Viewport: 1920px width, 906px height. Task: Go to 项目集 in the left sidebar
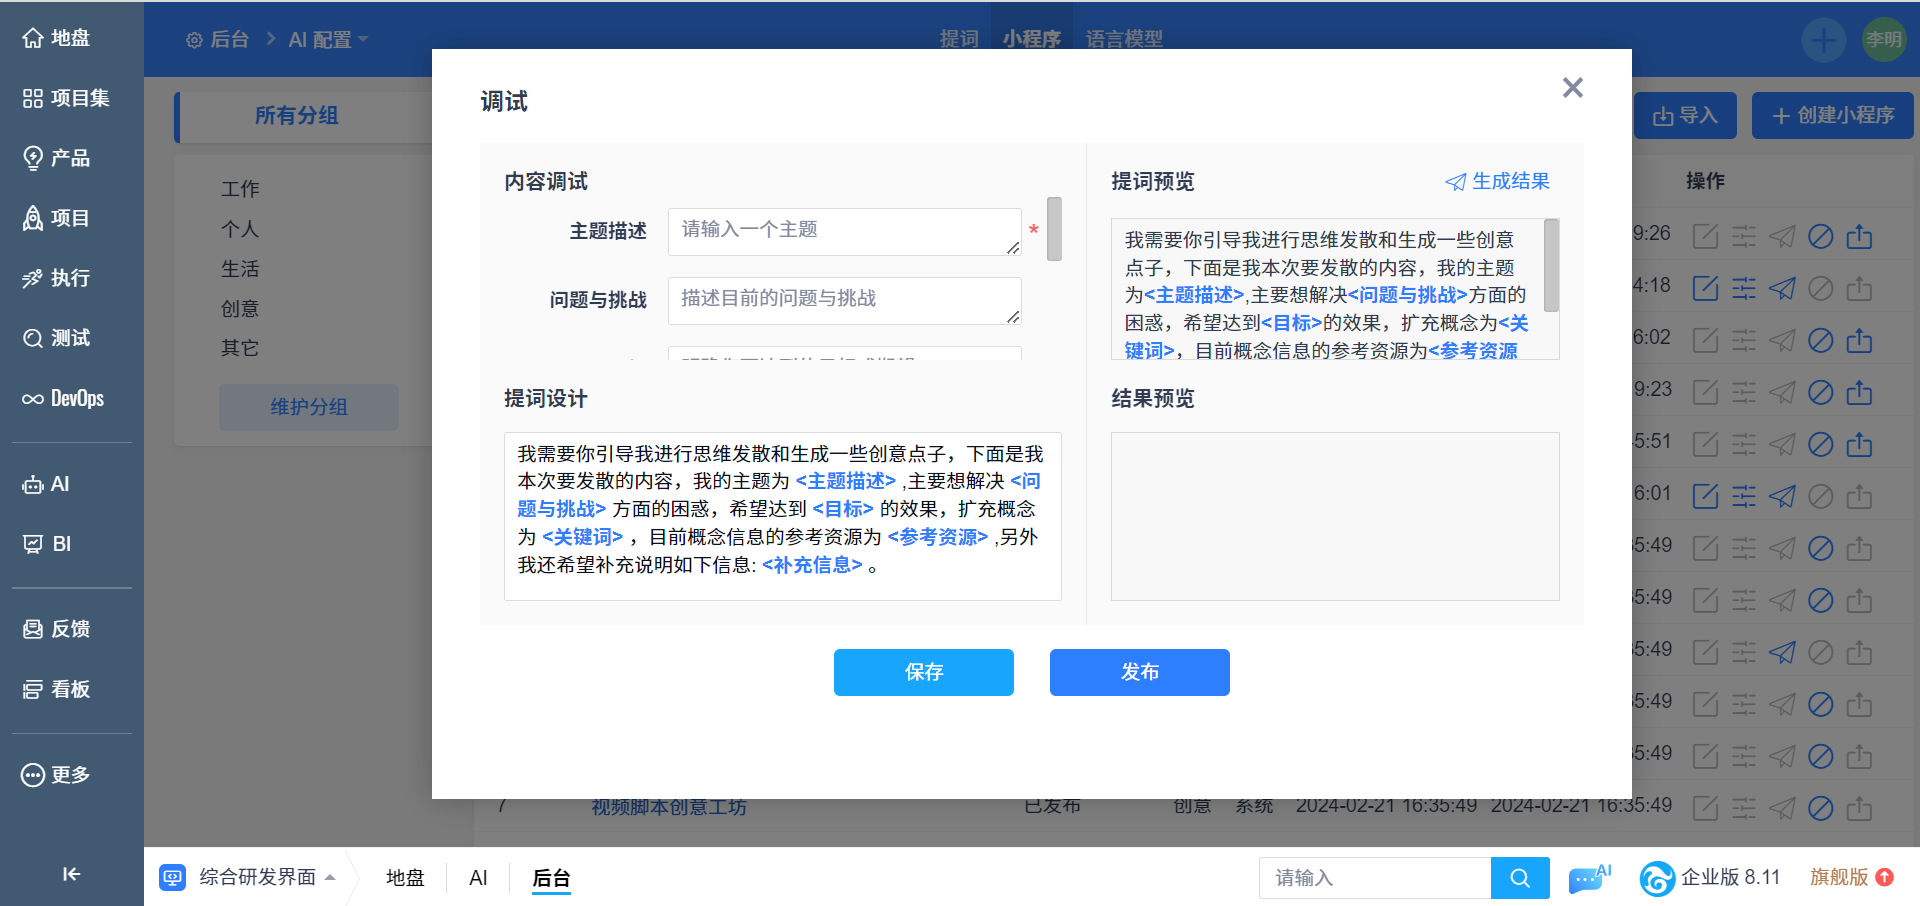(66, 98)
